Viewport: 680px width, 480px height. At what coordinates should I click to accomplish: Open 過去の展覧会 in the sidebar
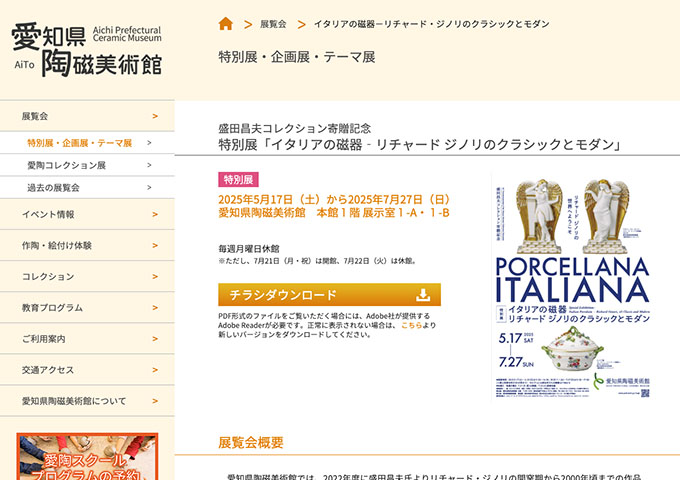click(87, 188)
